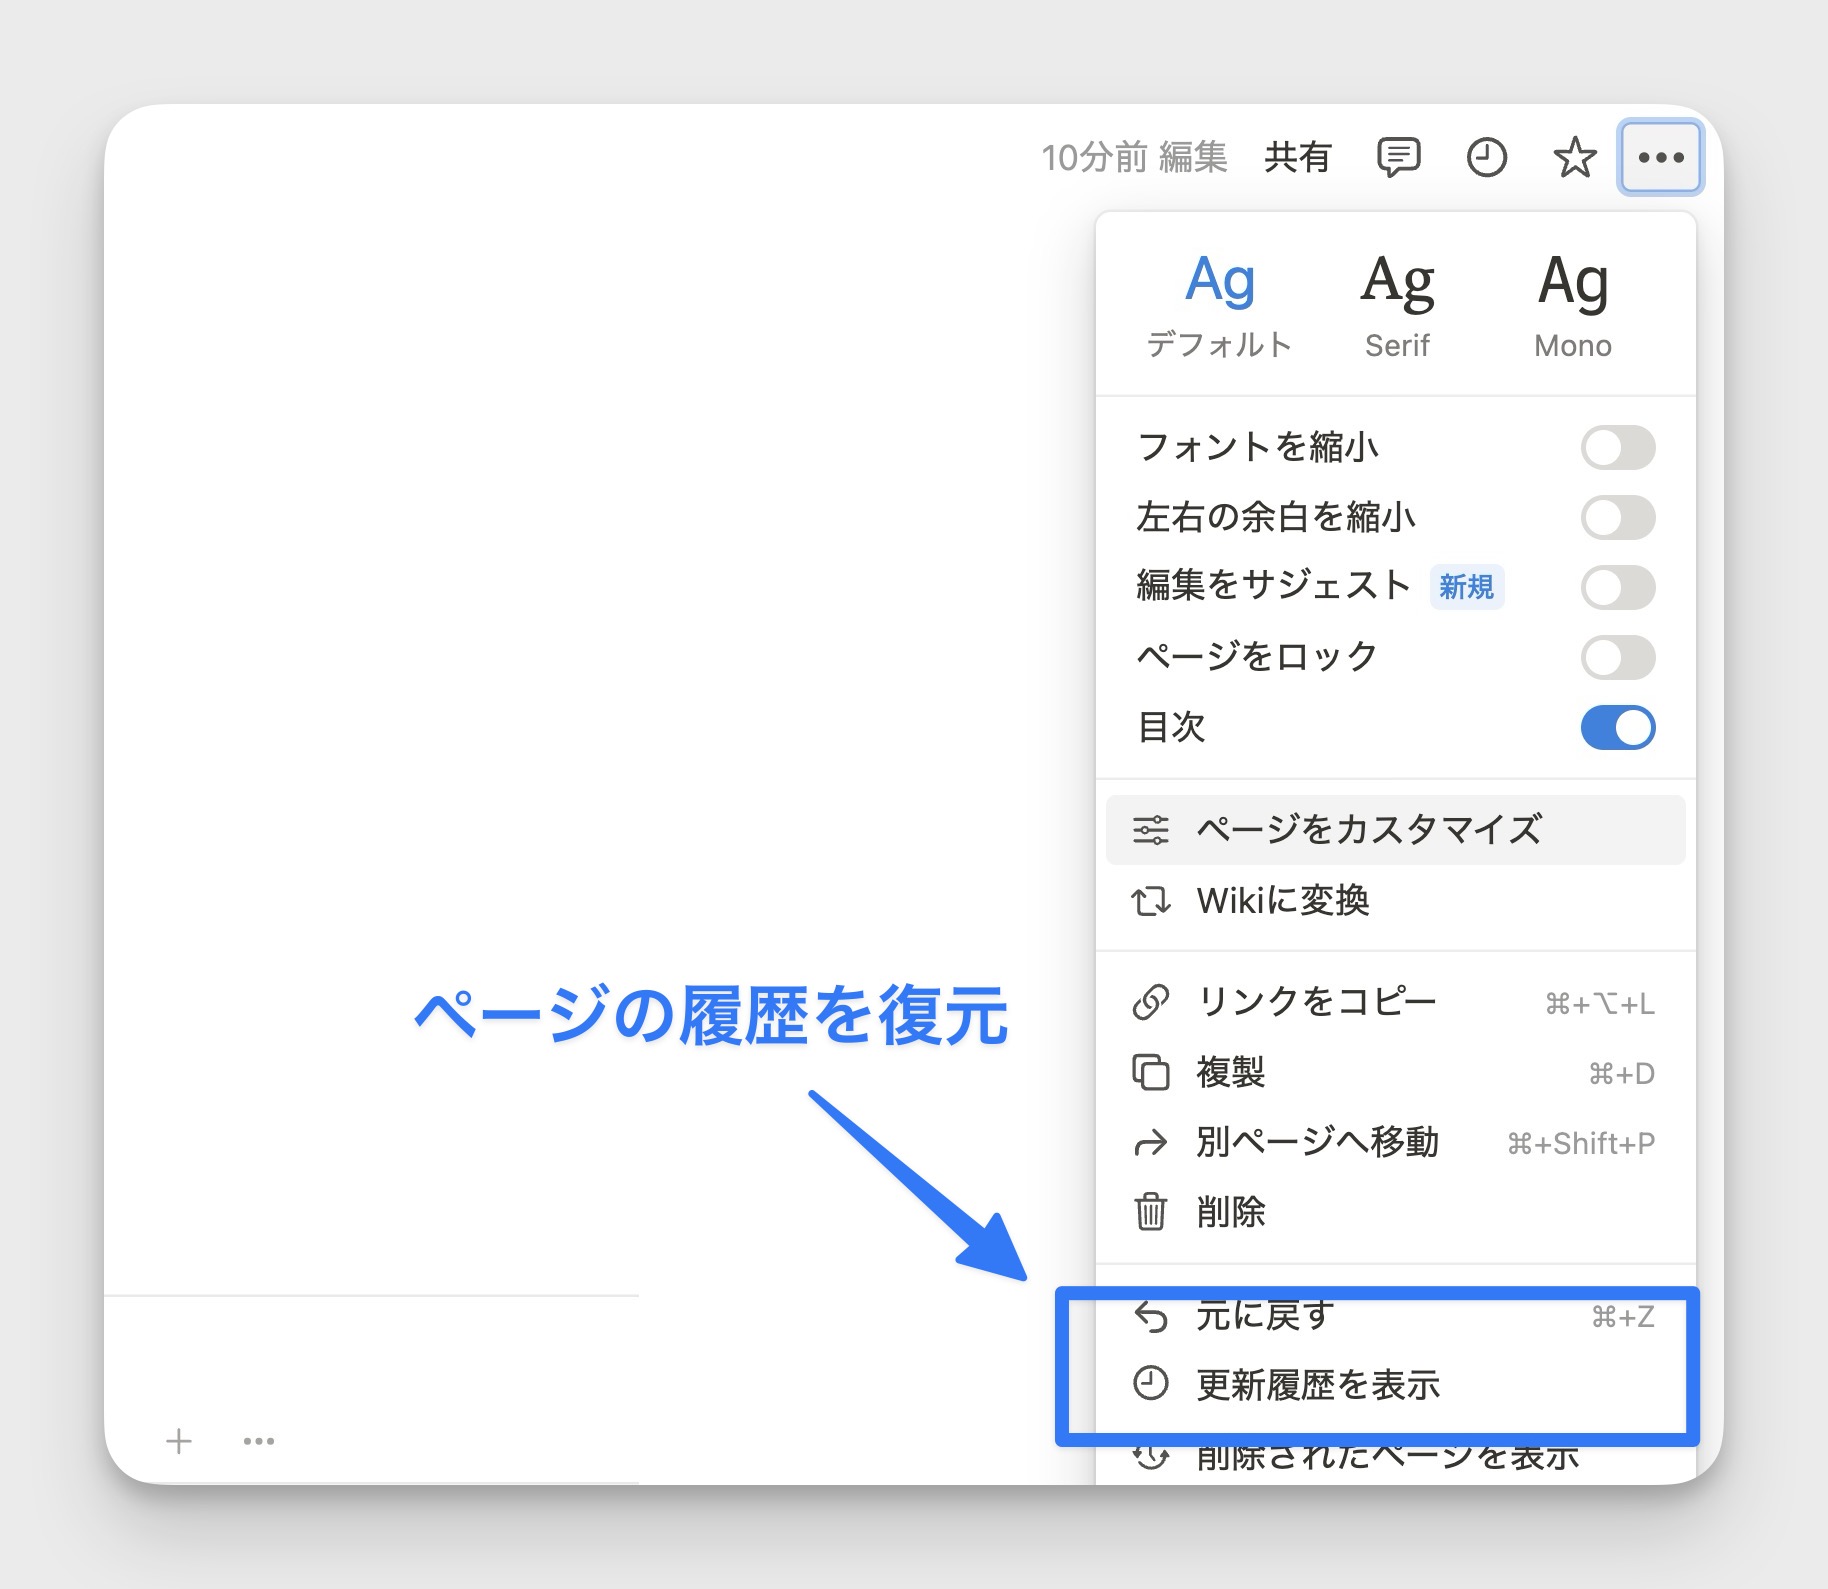Choose リンクをコピー menu entry
Screen dimensions: 1828x1589
pos(1395,1002)
